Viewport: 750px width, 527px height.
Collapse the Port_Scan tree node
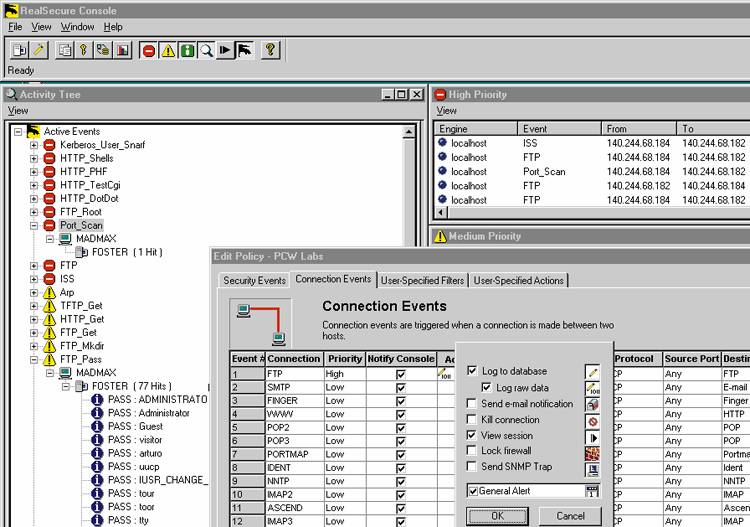click(34, 226)
